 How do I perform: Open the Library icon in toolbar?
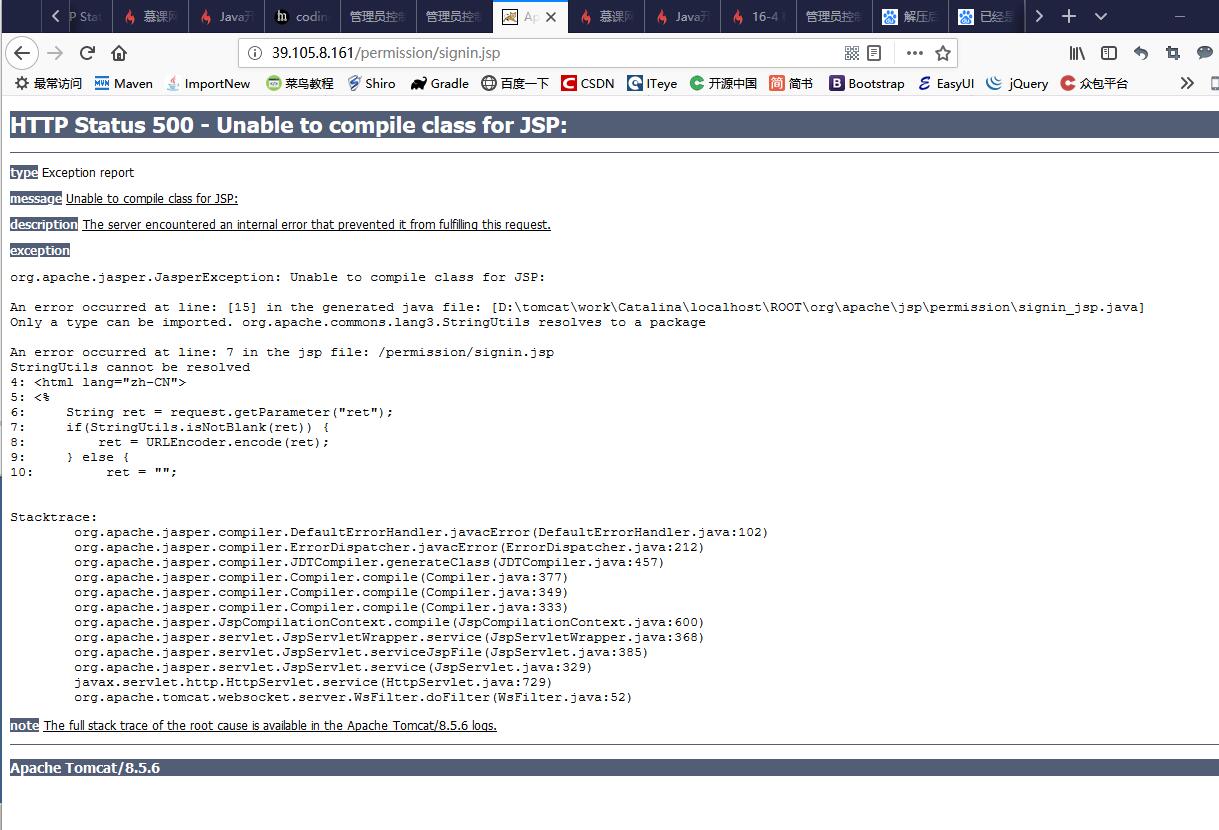tap(1077, 53)
